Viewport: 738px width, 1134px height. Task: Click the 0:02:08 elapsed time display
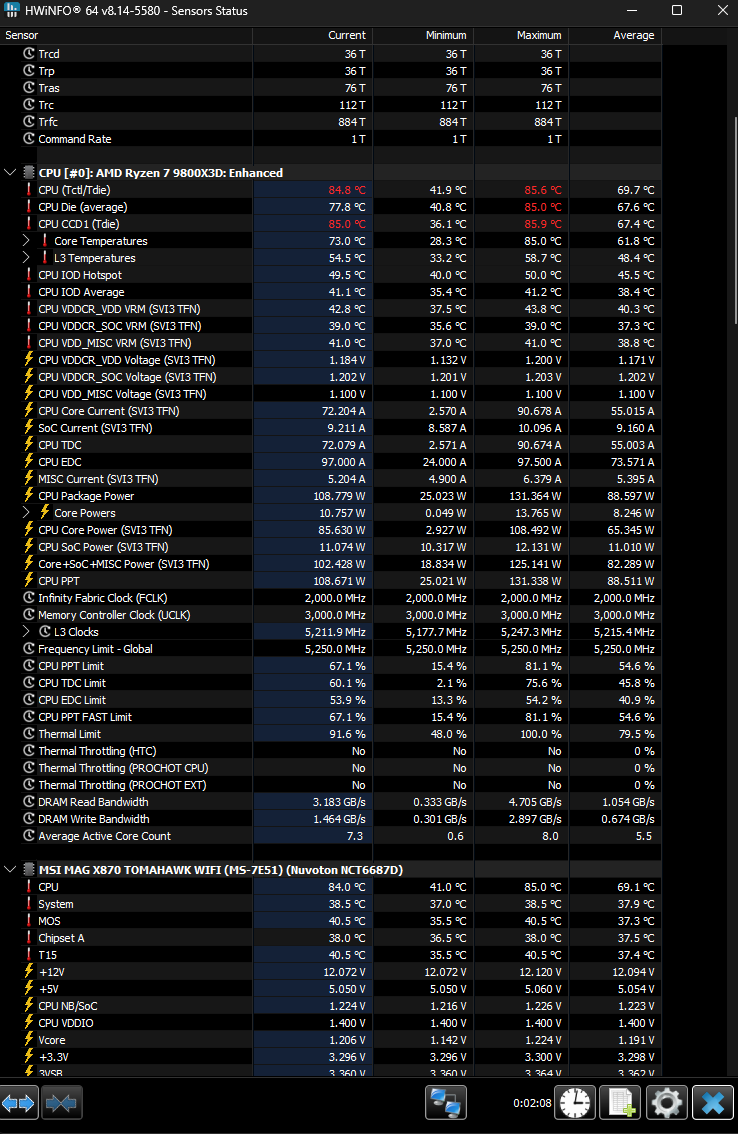[532, 1103]
